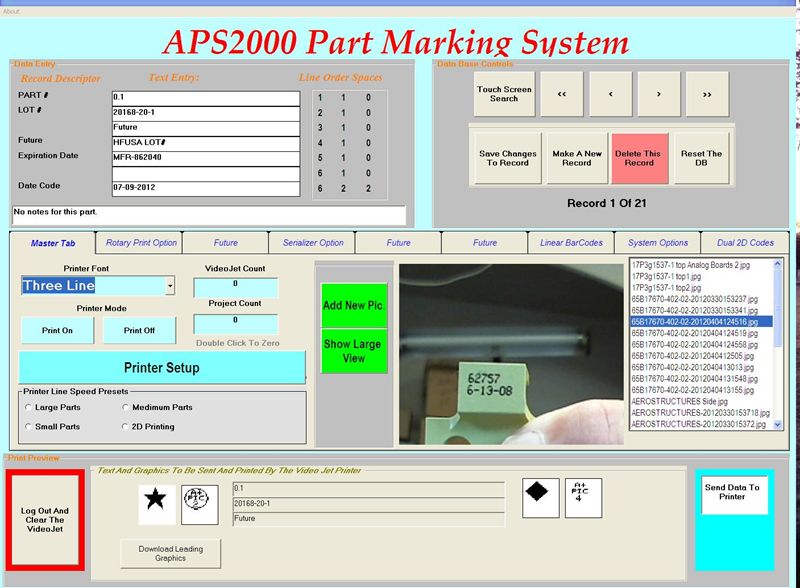Viewport: 800px width, 588px height.
Task: Go to previous record with < arrow
Action: (x=609, y=93)
